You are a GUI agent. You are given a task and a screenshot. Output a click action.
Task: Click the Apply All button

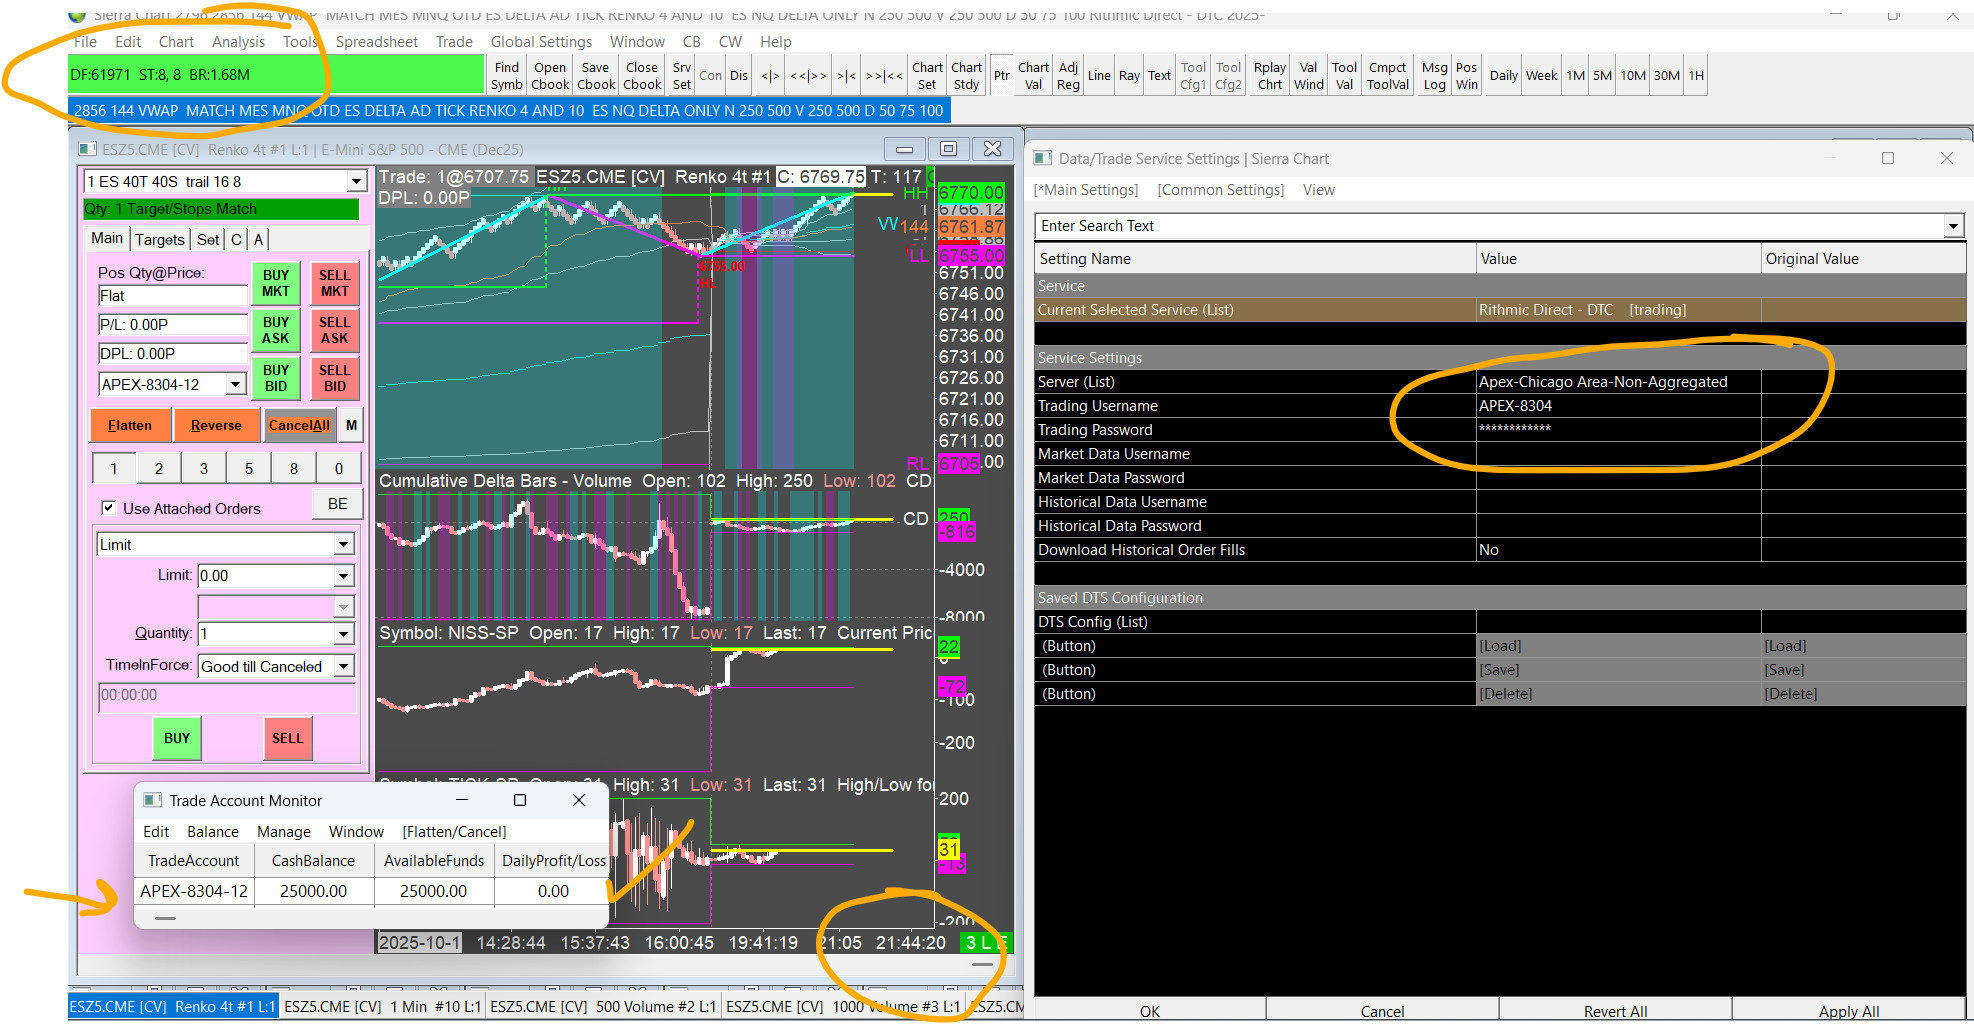[x=1848, y=1011]
